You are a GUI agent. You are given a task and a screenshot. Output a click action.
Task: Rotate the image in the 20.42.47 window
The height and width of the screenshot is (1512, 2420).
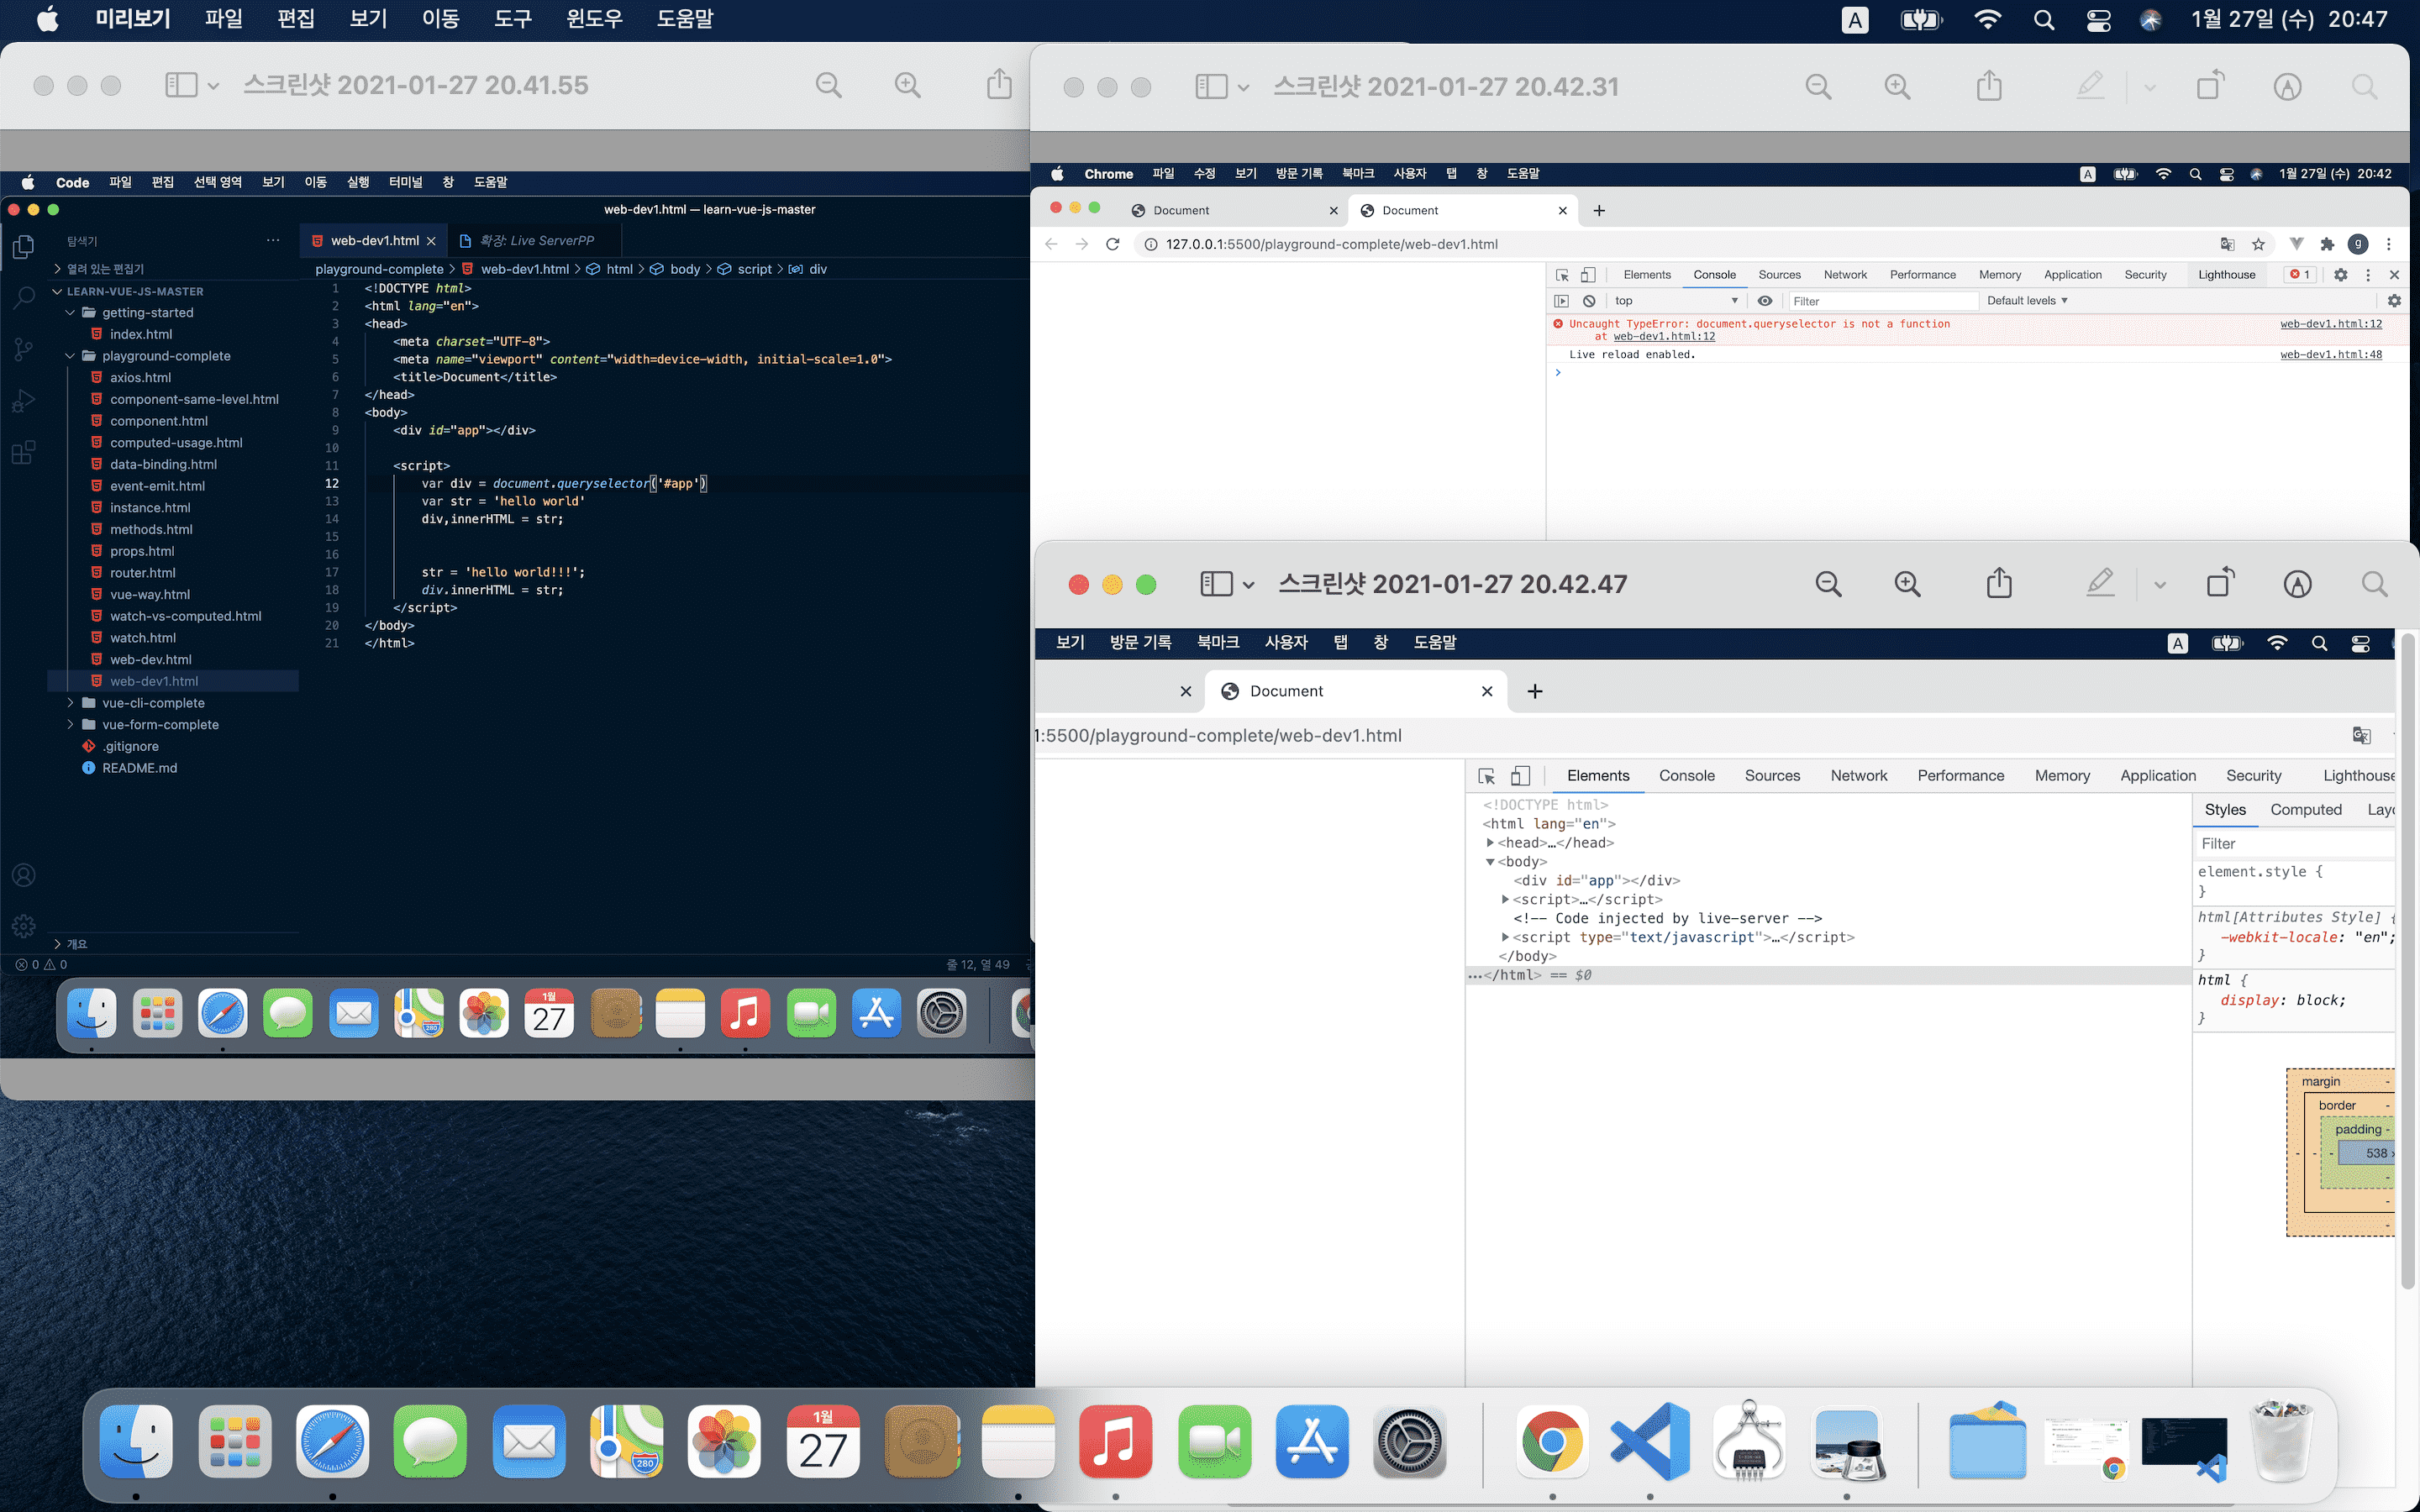[2220, 583]
